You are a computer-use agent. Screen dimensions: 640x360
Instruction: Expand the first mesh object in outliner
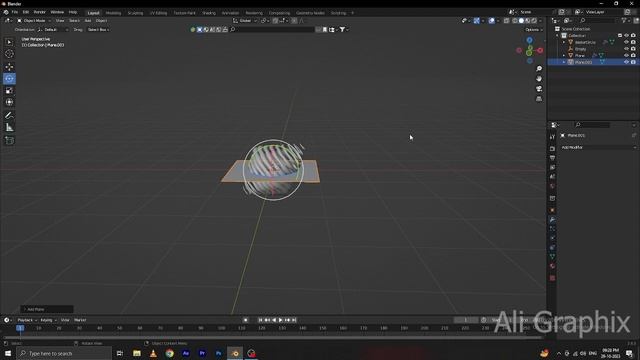(564, 42)
